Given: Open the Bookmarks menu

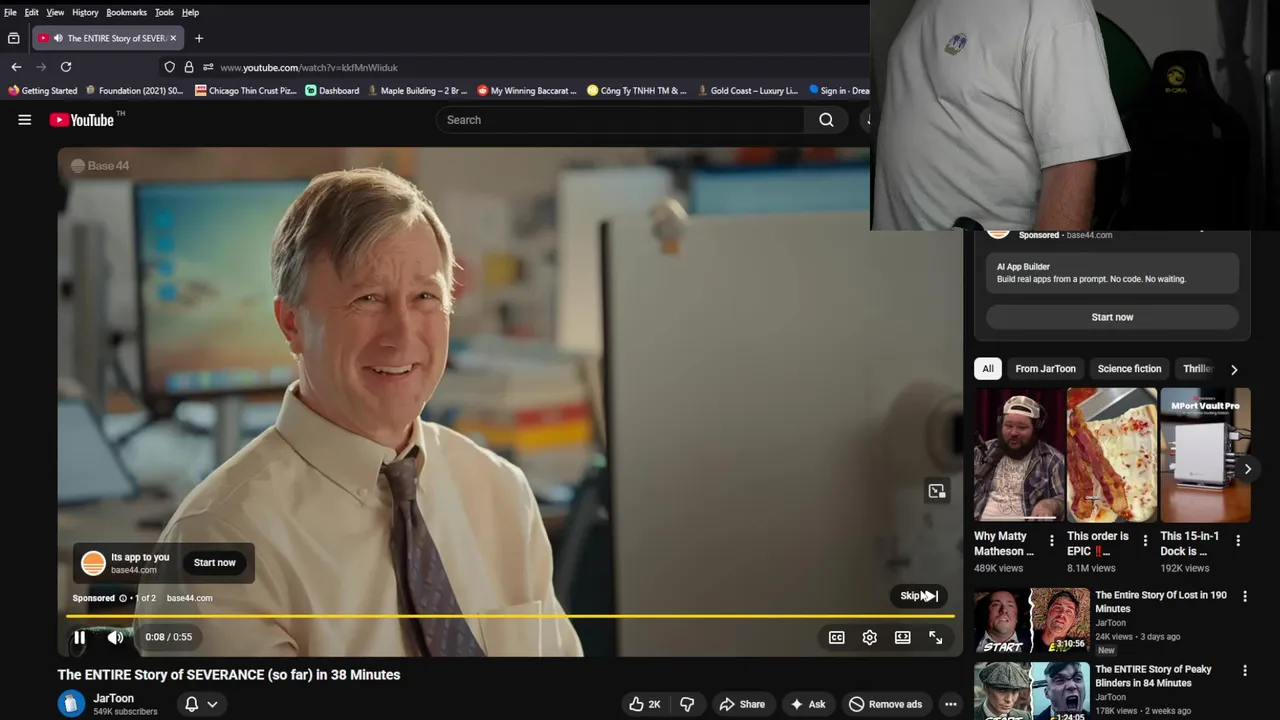Looking at the screenshot, I should coord(126,12).
